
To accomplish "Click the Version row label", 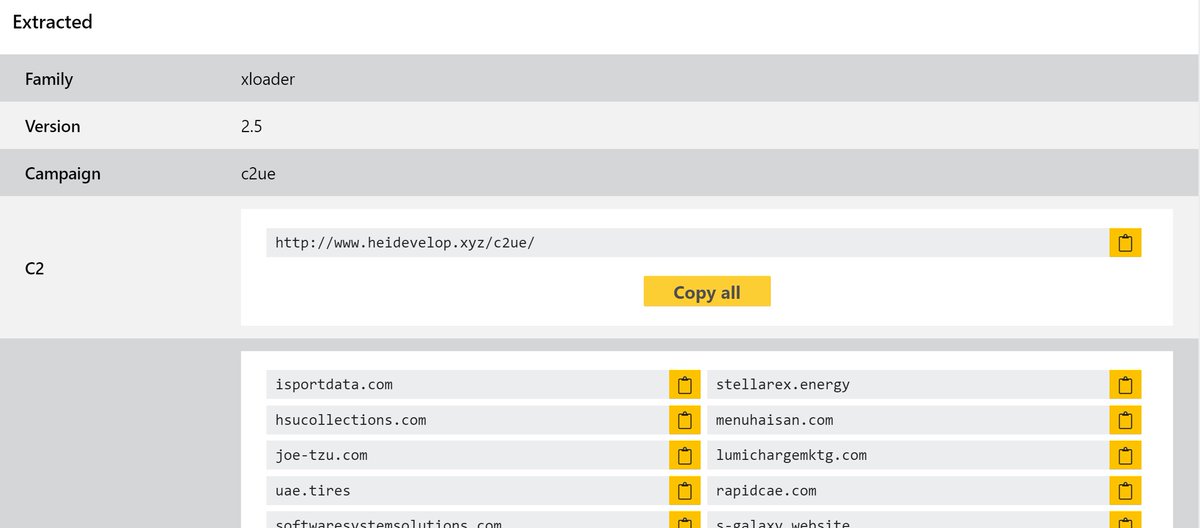I will click(x=53, y=126).
